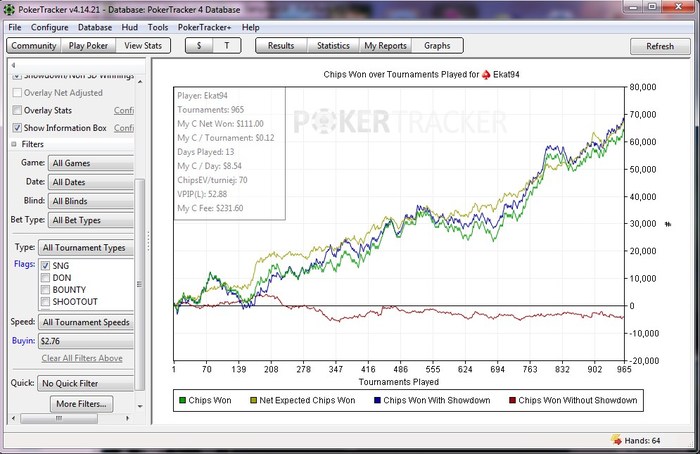Click the 'Hands: 64' status text
This screenshot has width=700, height=454.
click(x=642, y=441)
